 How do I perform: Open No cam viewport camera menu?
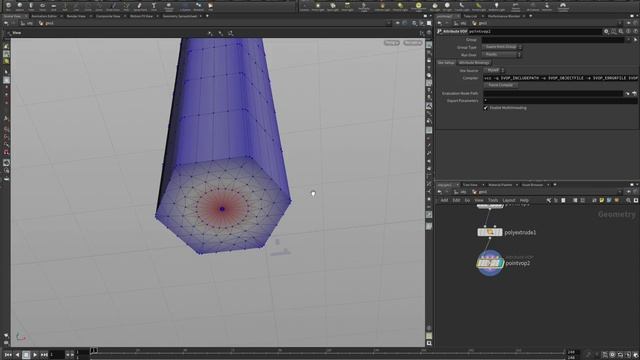coord(413,43)
